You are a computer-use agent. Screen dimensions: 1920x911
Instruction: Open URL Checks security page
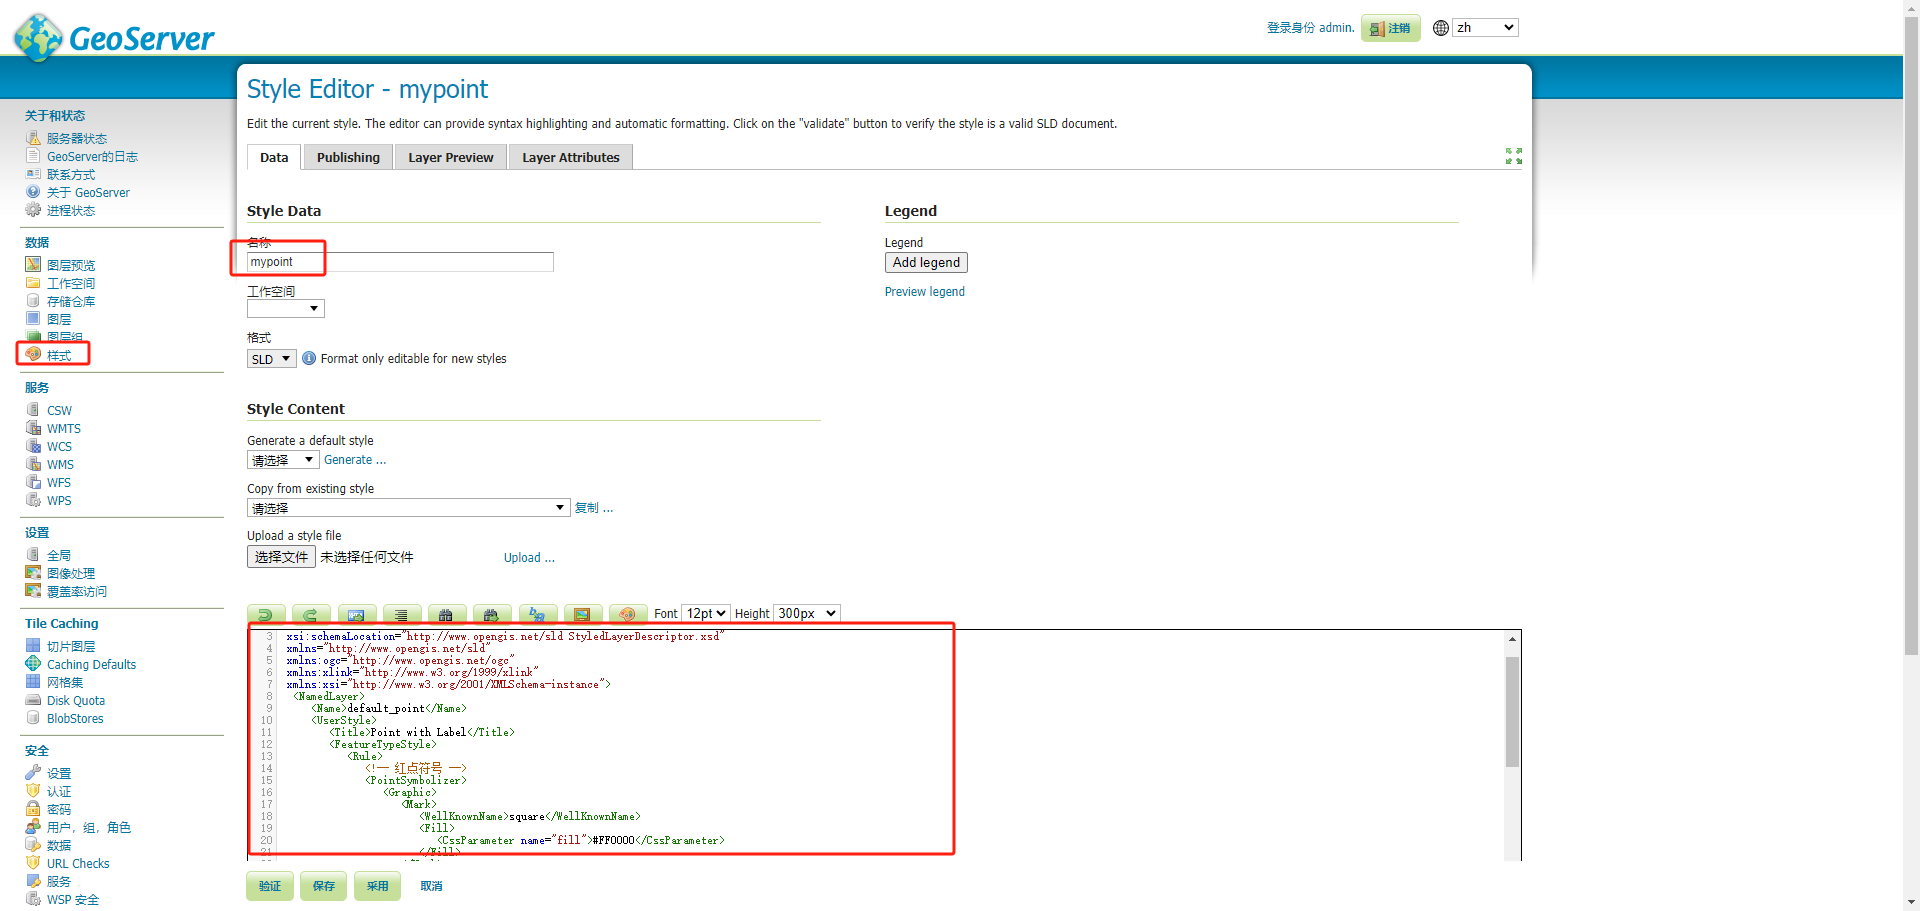(78, 864)
